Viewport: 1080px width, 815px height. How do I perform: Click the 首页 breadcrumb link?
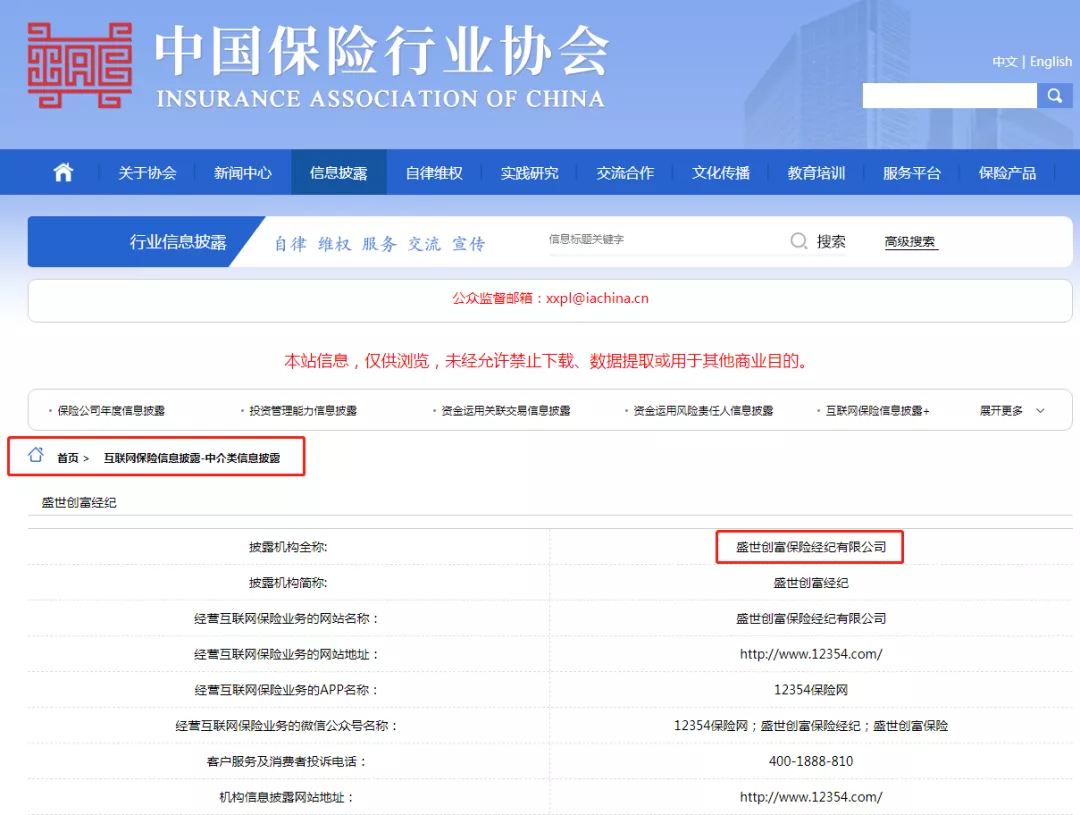(68, 458)
